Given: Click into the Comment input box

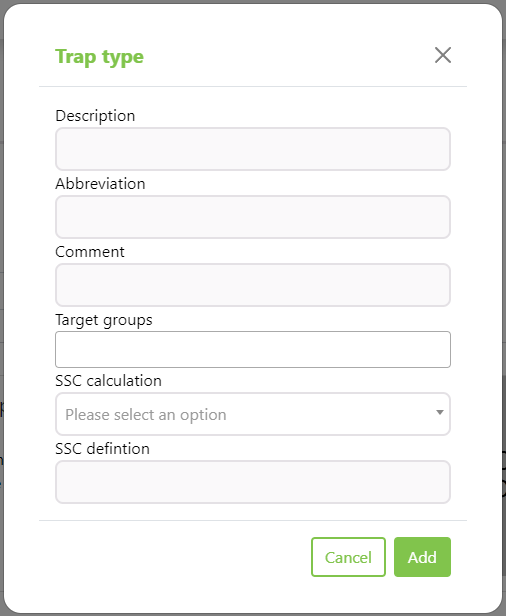Looking at the screenshot, I should (x=253, y=285).
